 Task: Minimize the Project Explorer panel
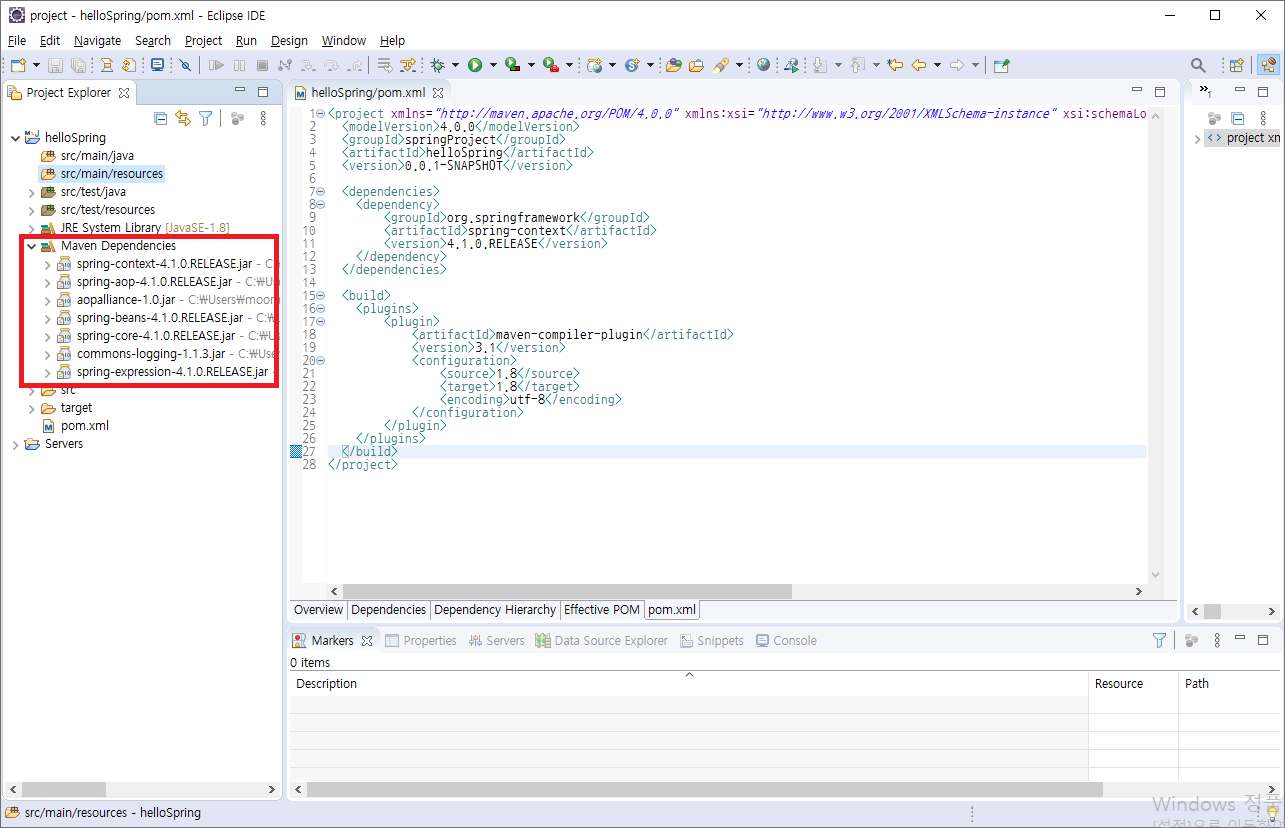tap(240, 91)
